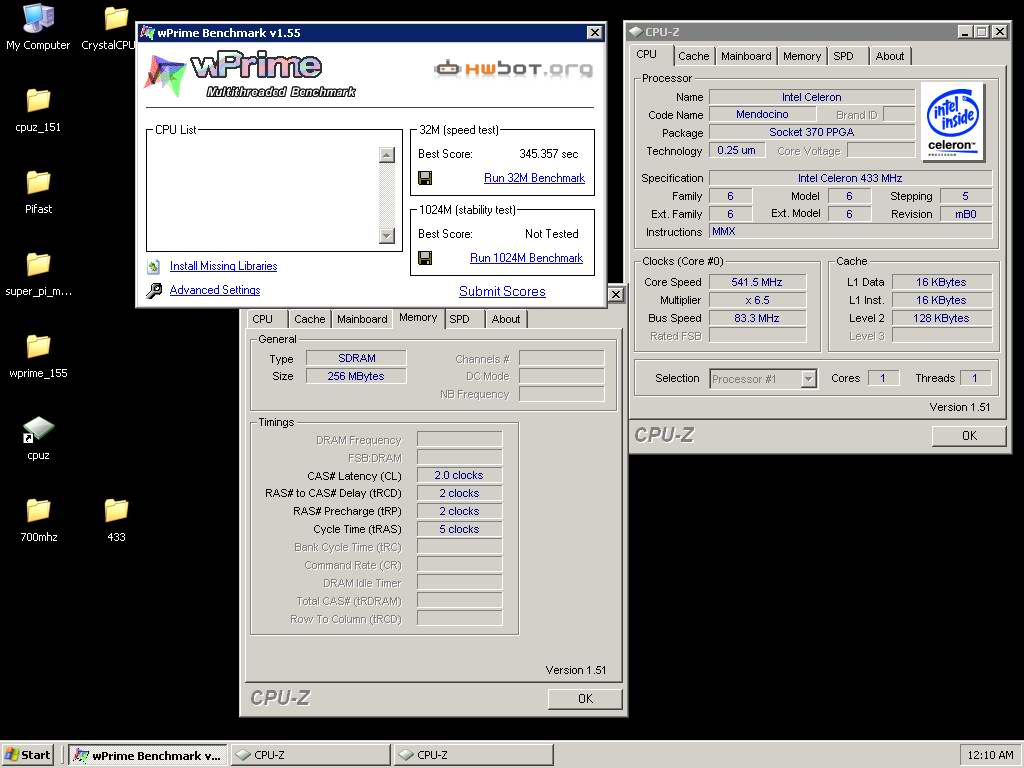Click the Specification field Intel Celeron 433 MHz
This screenshot has width=1024, height=768.
click(x=850, y=178)
